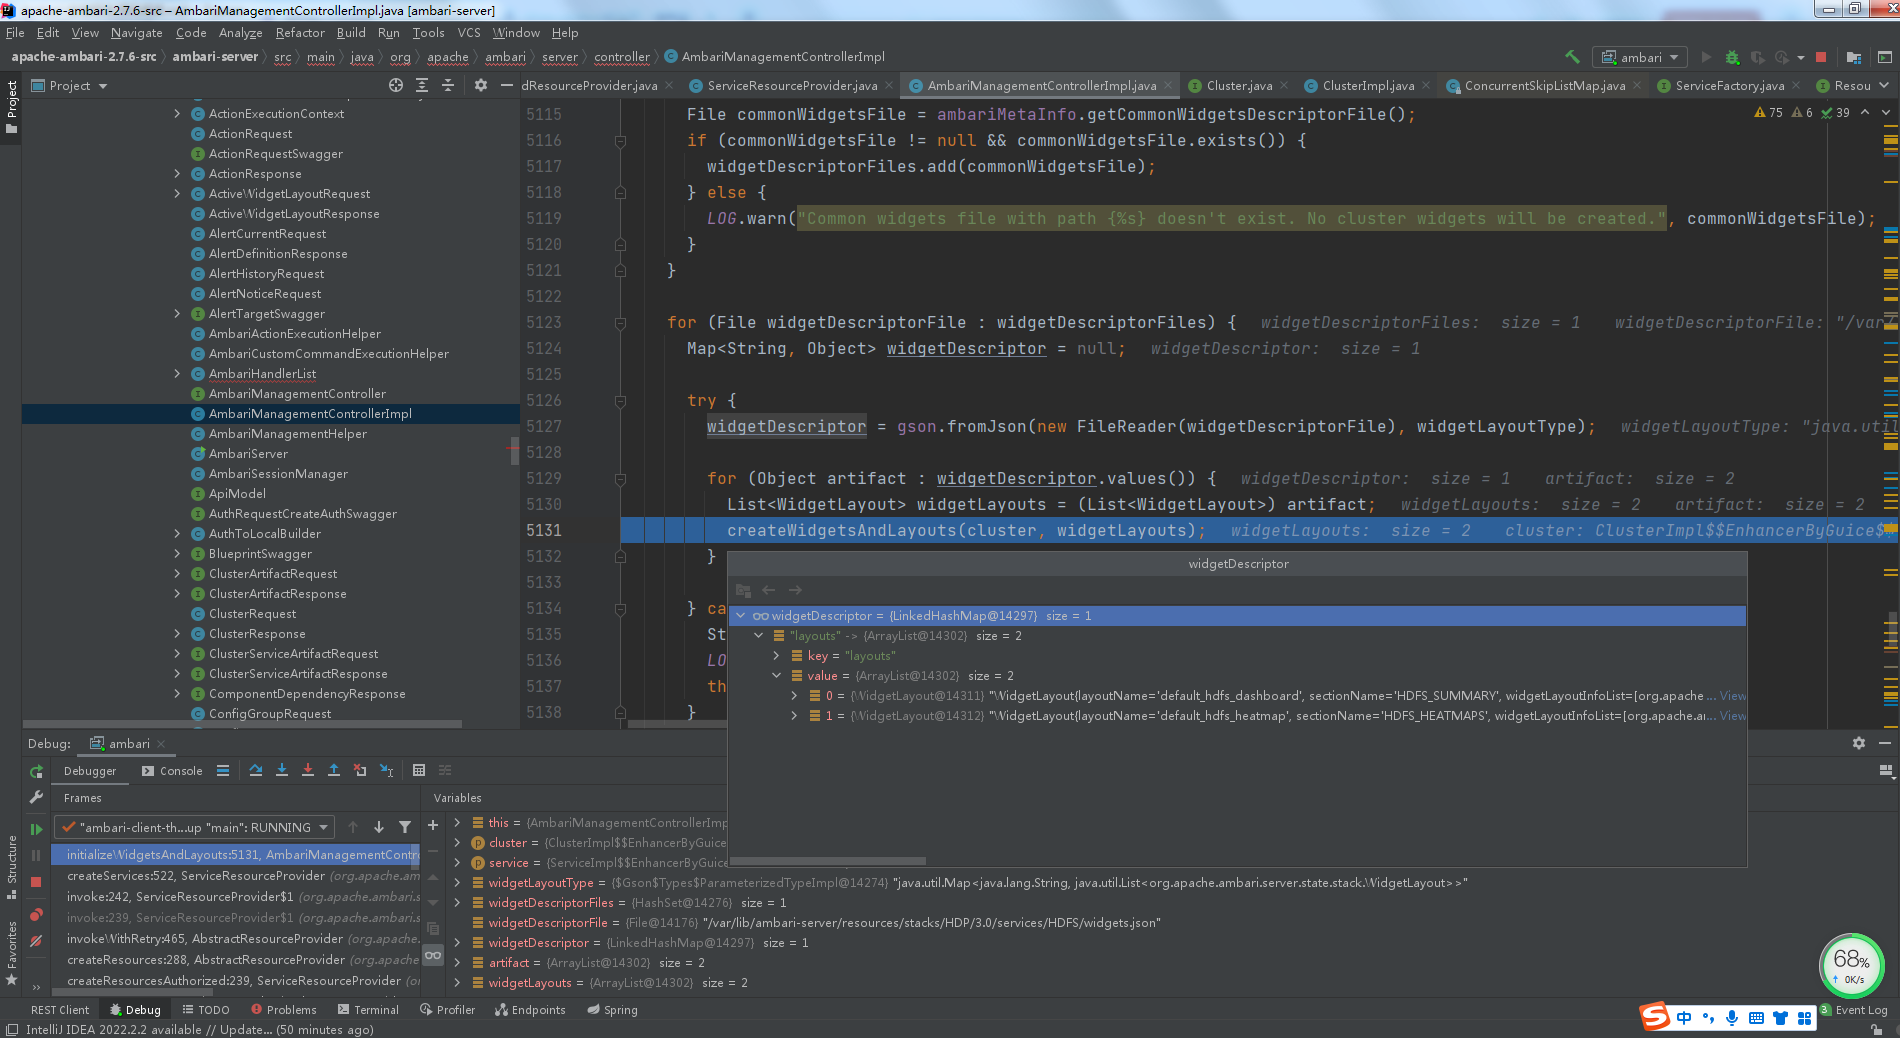Hide the Project tool window
1900x1038 pixels.
pyautogui.click(x=507, y=85)
